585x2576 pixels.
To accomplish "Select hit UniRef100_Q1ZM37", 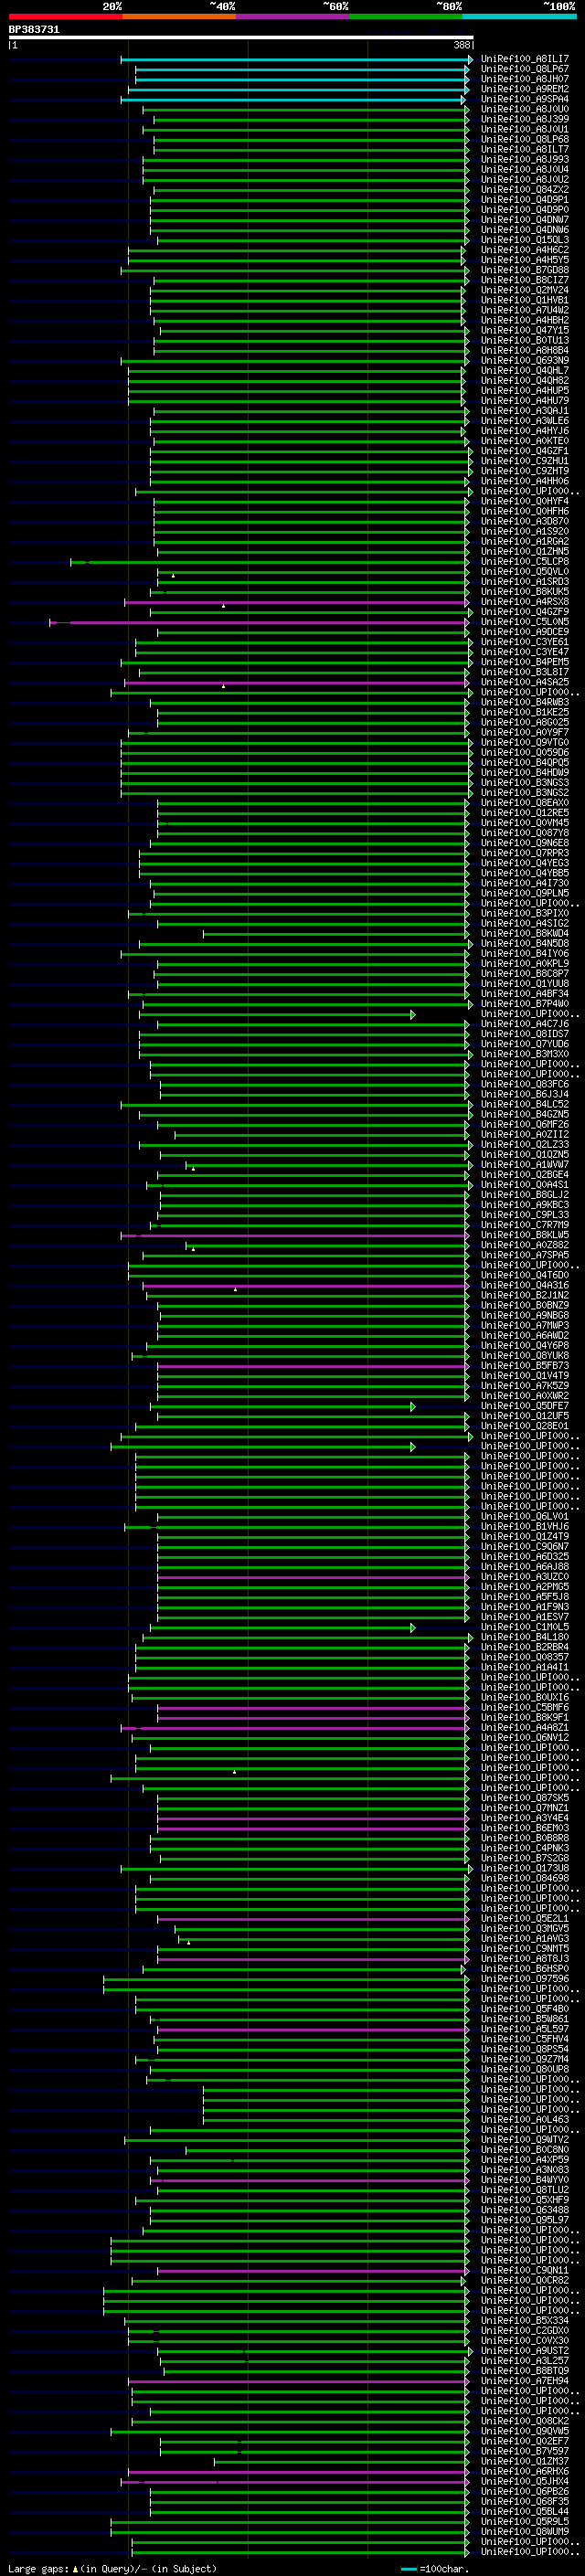I will point(525,2462).
